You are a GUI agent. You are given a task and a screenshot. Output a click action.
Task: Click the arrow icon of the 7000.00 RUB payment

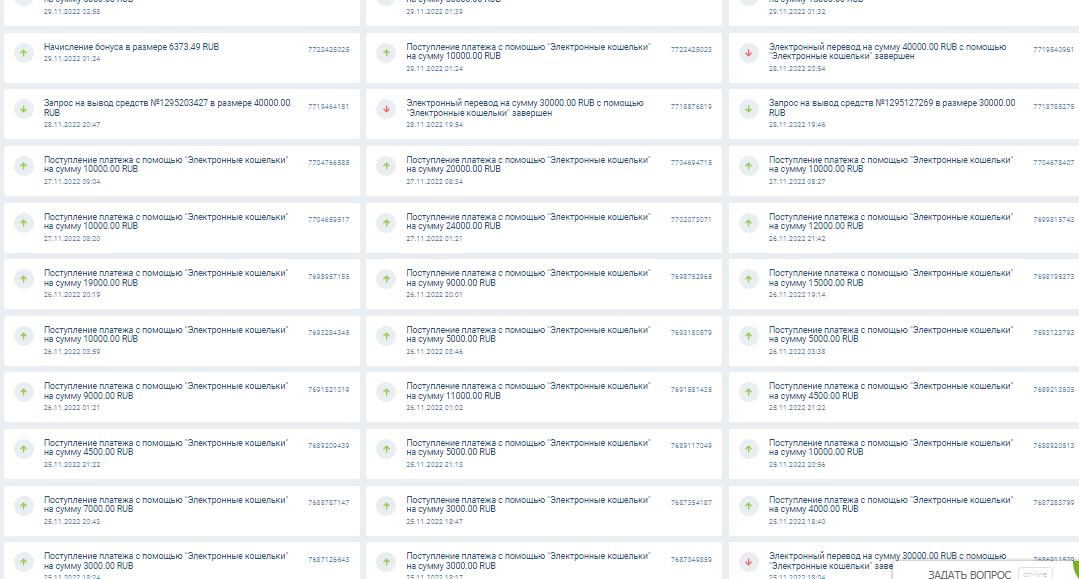(x=24, y=506)
